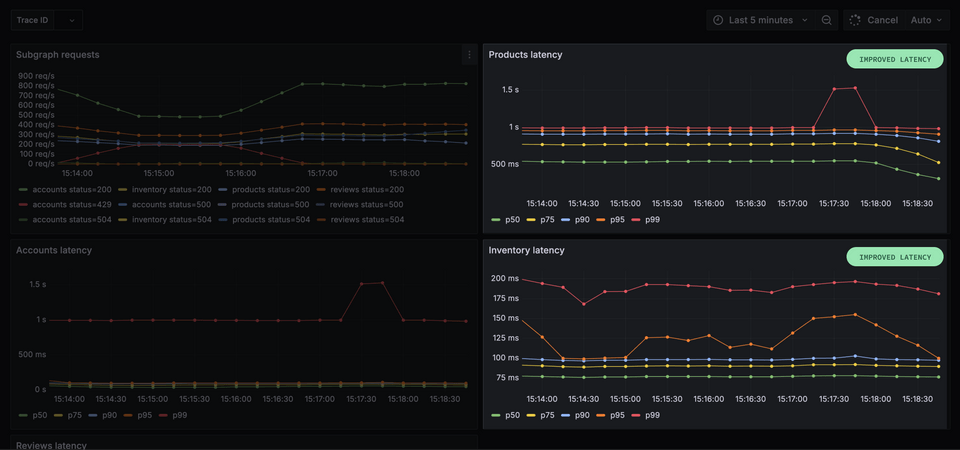The width and height of the screenshot is (960, 450).
Task: Click 900 req/s axis label in Subgraph requests
Action: 36,75
